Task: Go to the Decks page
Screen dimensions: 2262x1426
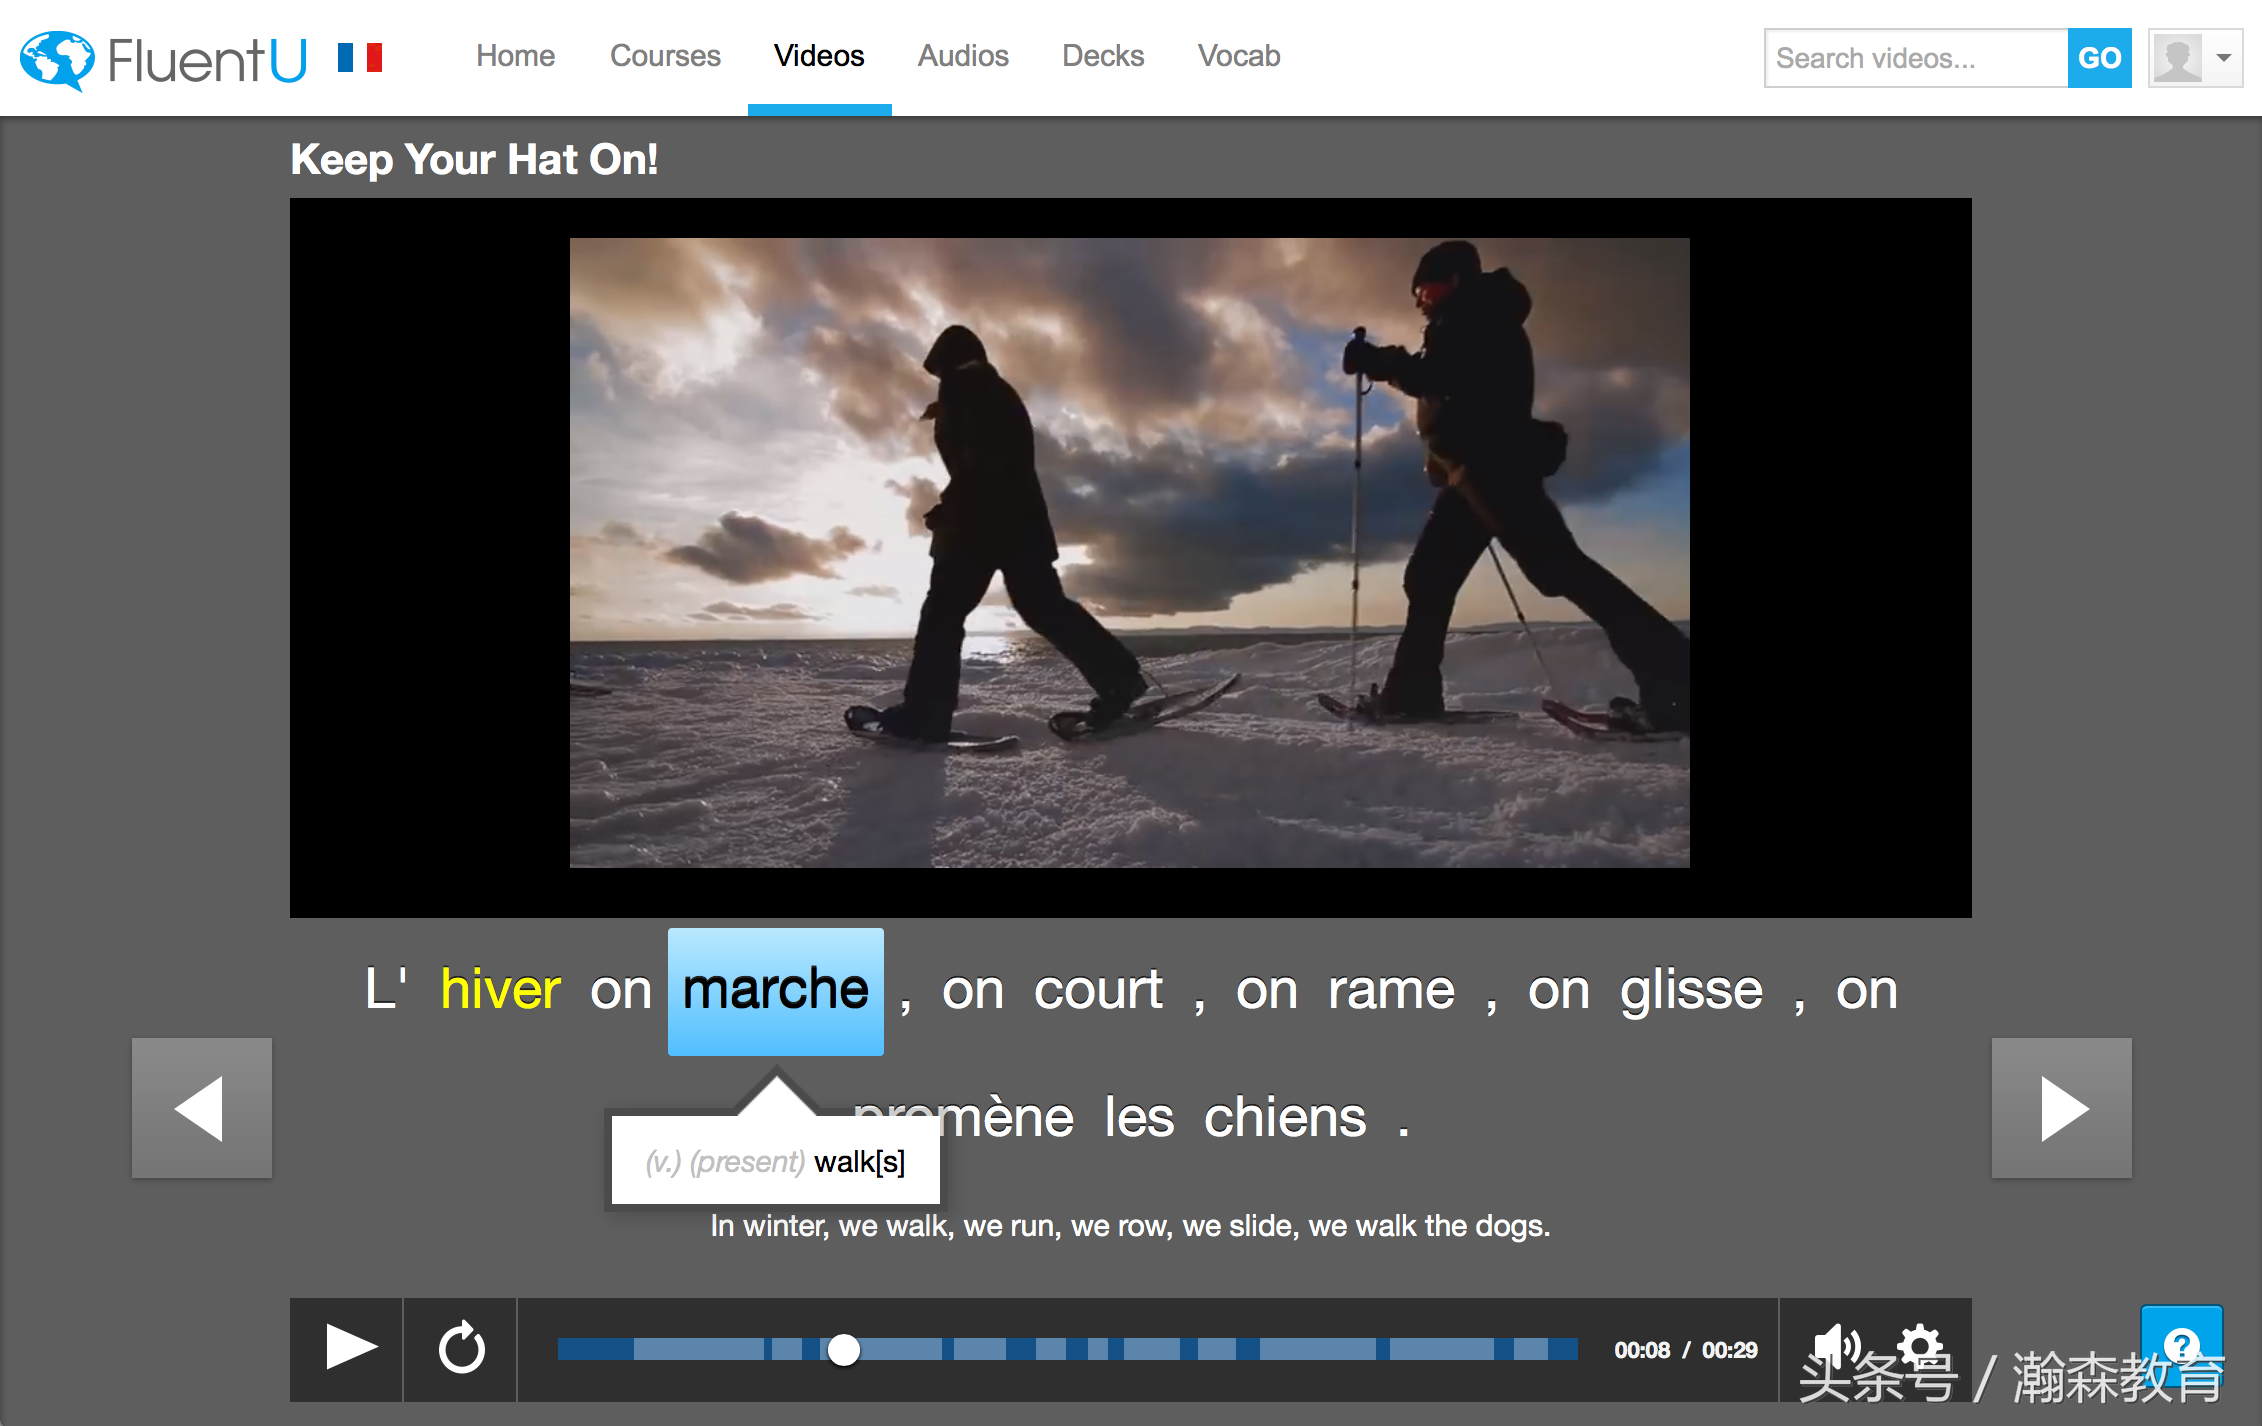Action: (x=1102, y=56)
